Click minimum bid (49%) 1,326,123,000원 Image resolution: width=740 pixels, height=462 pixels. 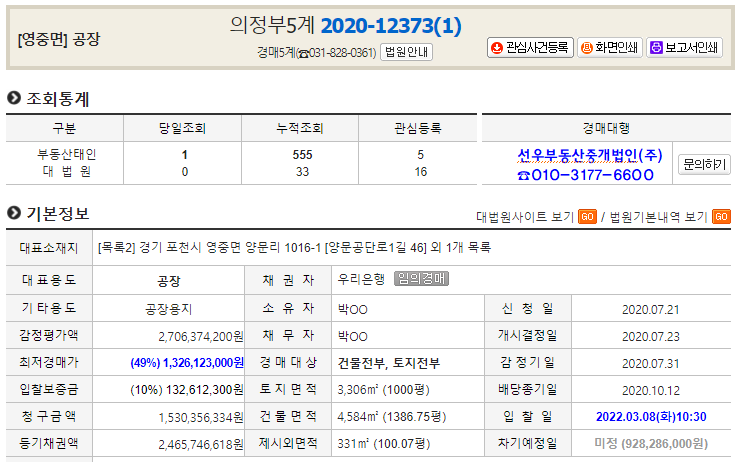187,363
